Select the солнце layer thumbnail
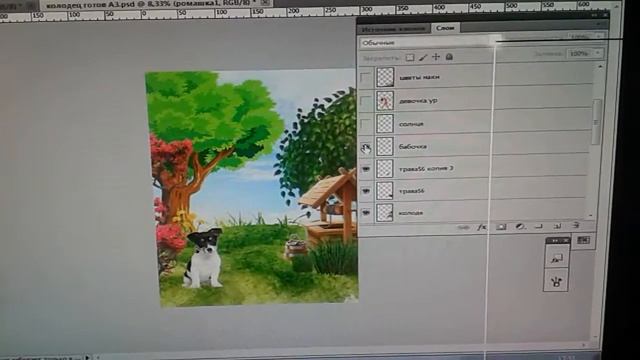This screenshot has width=640, height=360. coord(384,124)
